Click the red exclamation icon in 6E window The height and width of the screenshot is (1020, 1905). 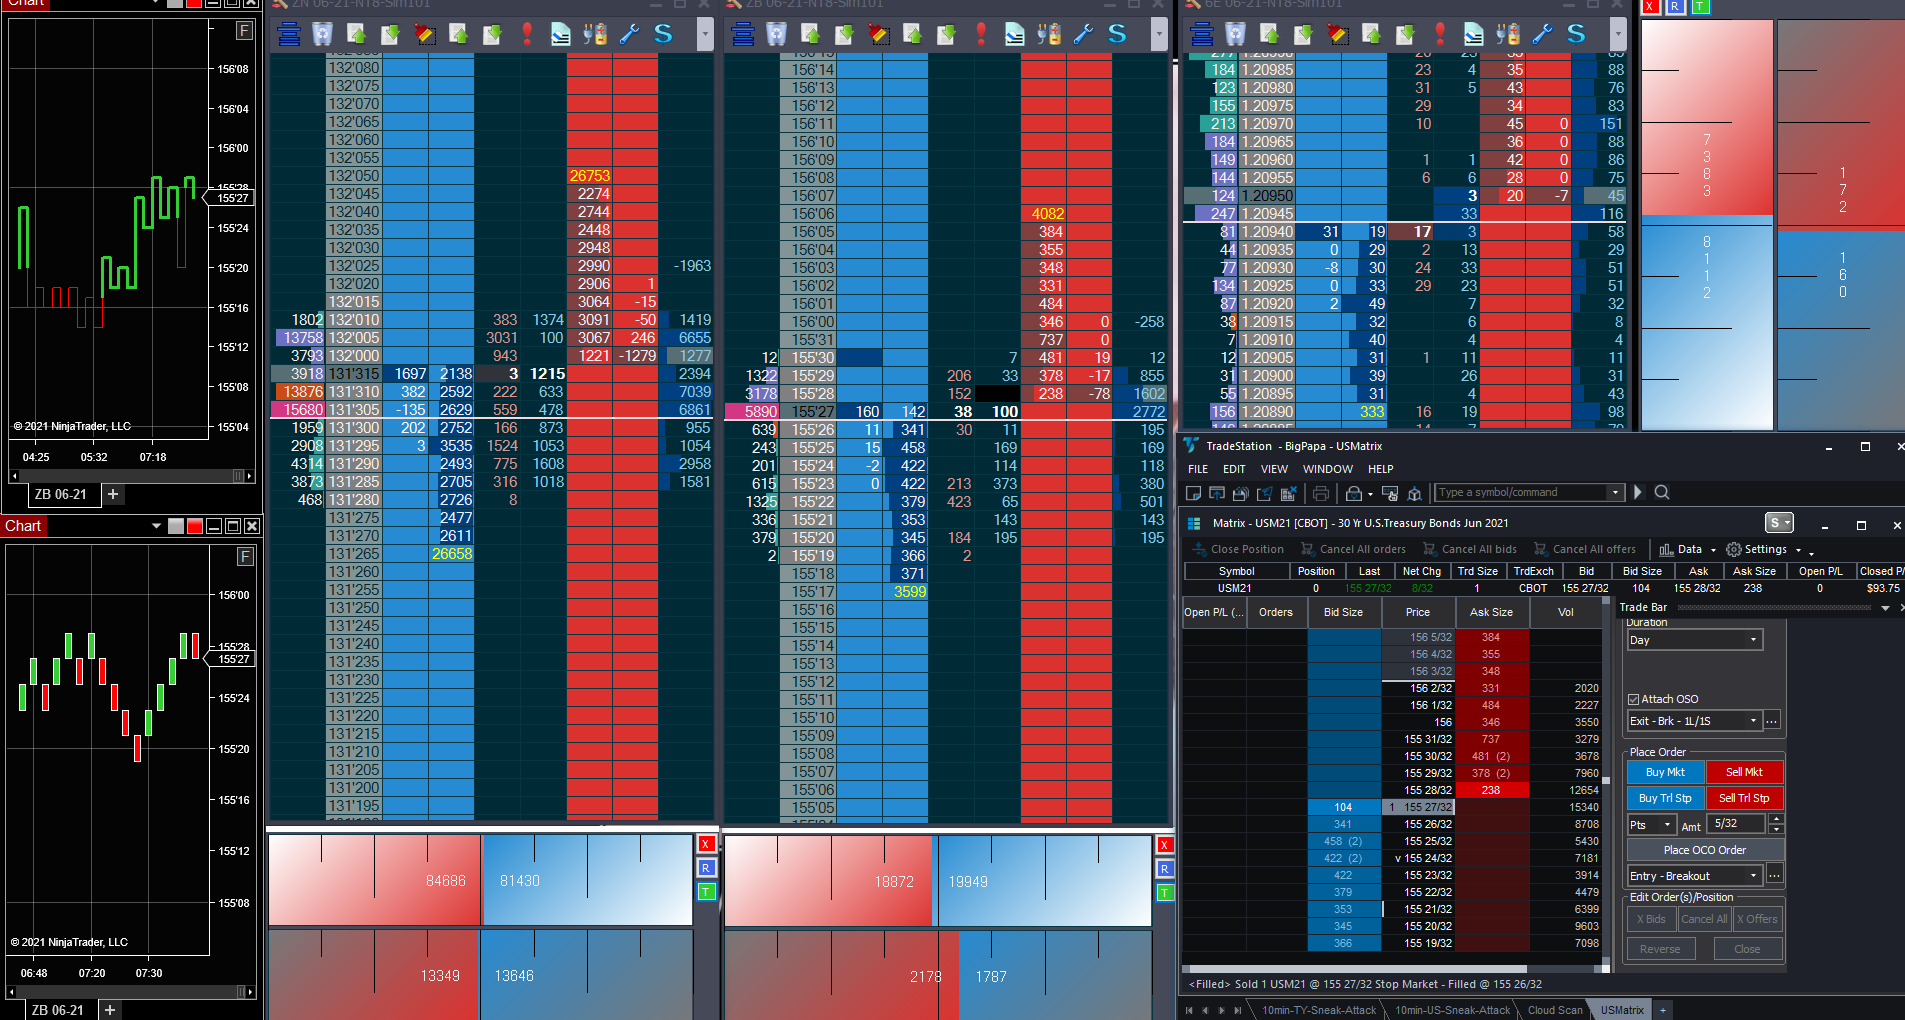(x=1440, y=35)
